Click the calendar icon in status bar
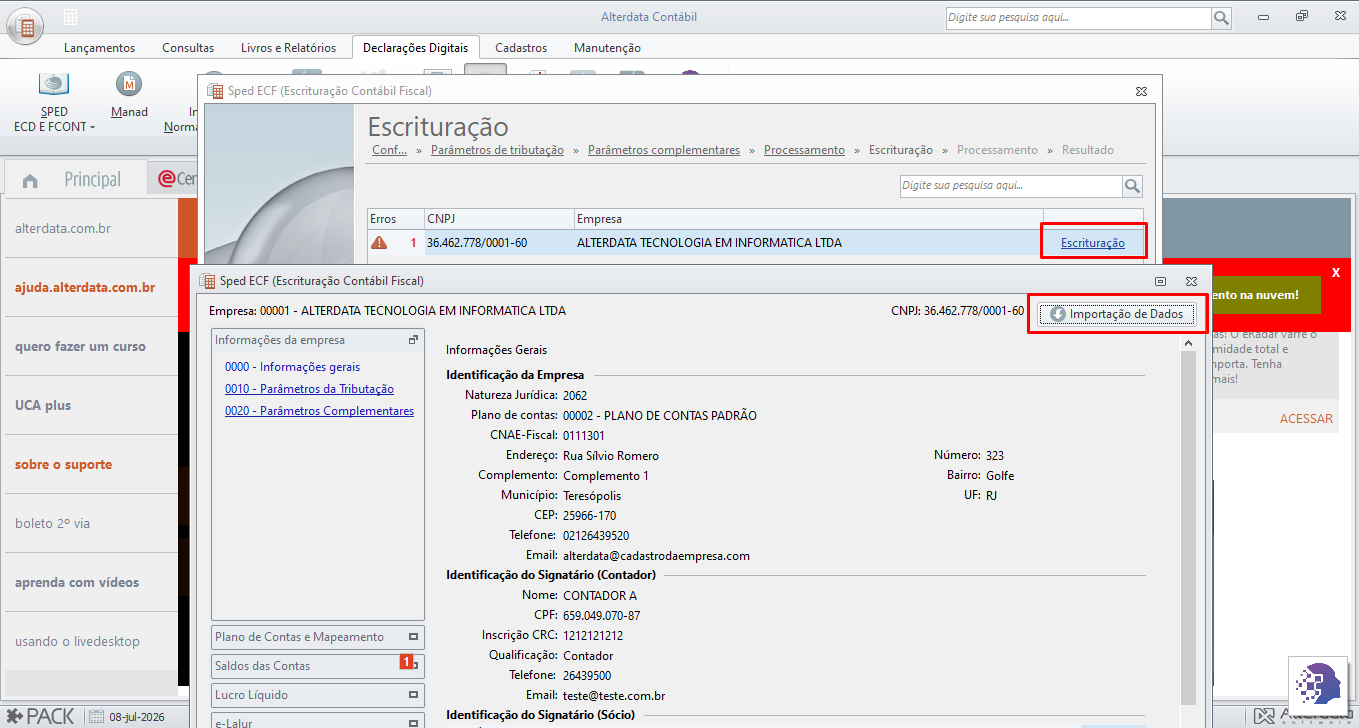This screenshot has height=728, width=1359. point(96,716)
